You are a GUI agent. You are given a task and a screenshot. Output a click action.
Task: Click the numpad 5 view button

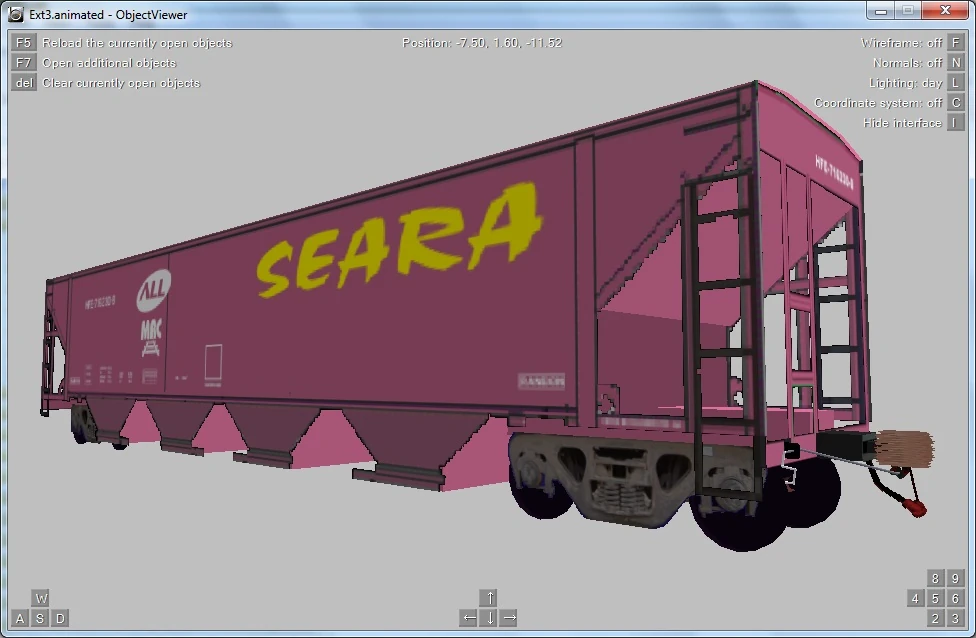pyautogui.click(x=935, y=598)
